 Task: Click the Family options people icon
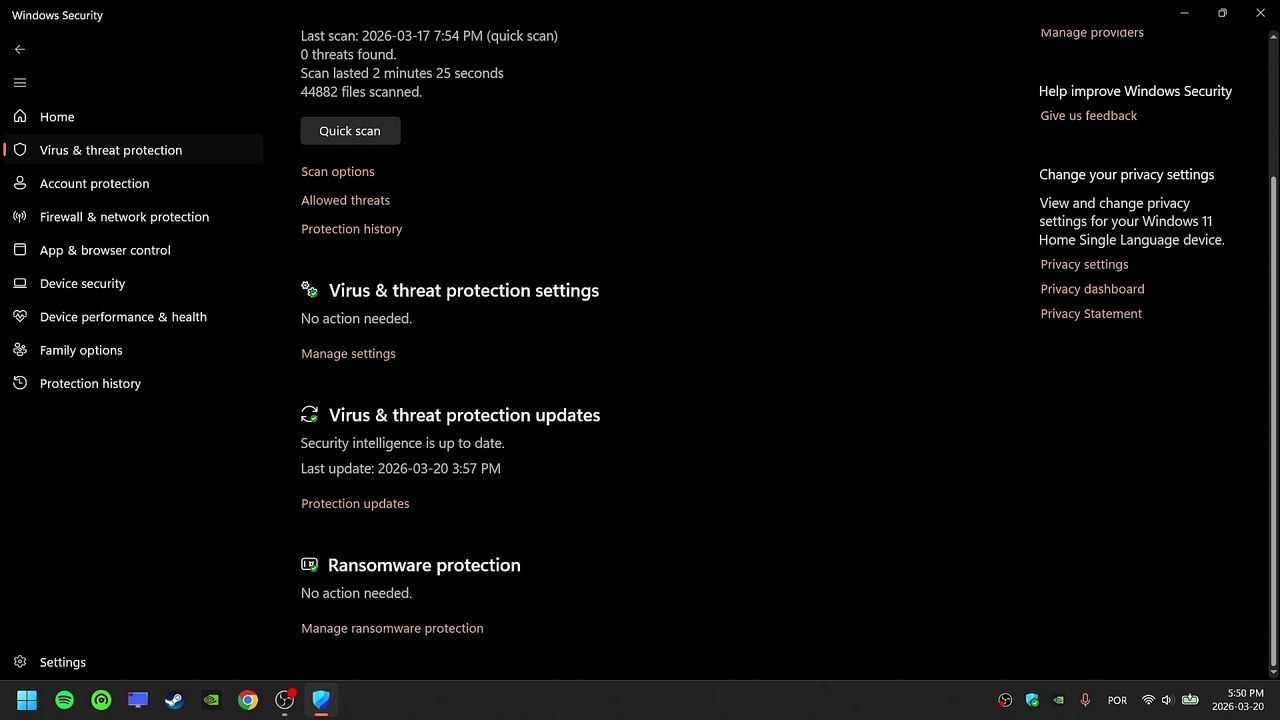(x=20, y=350)
